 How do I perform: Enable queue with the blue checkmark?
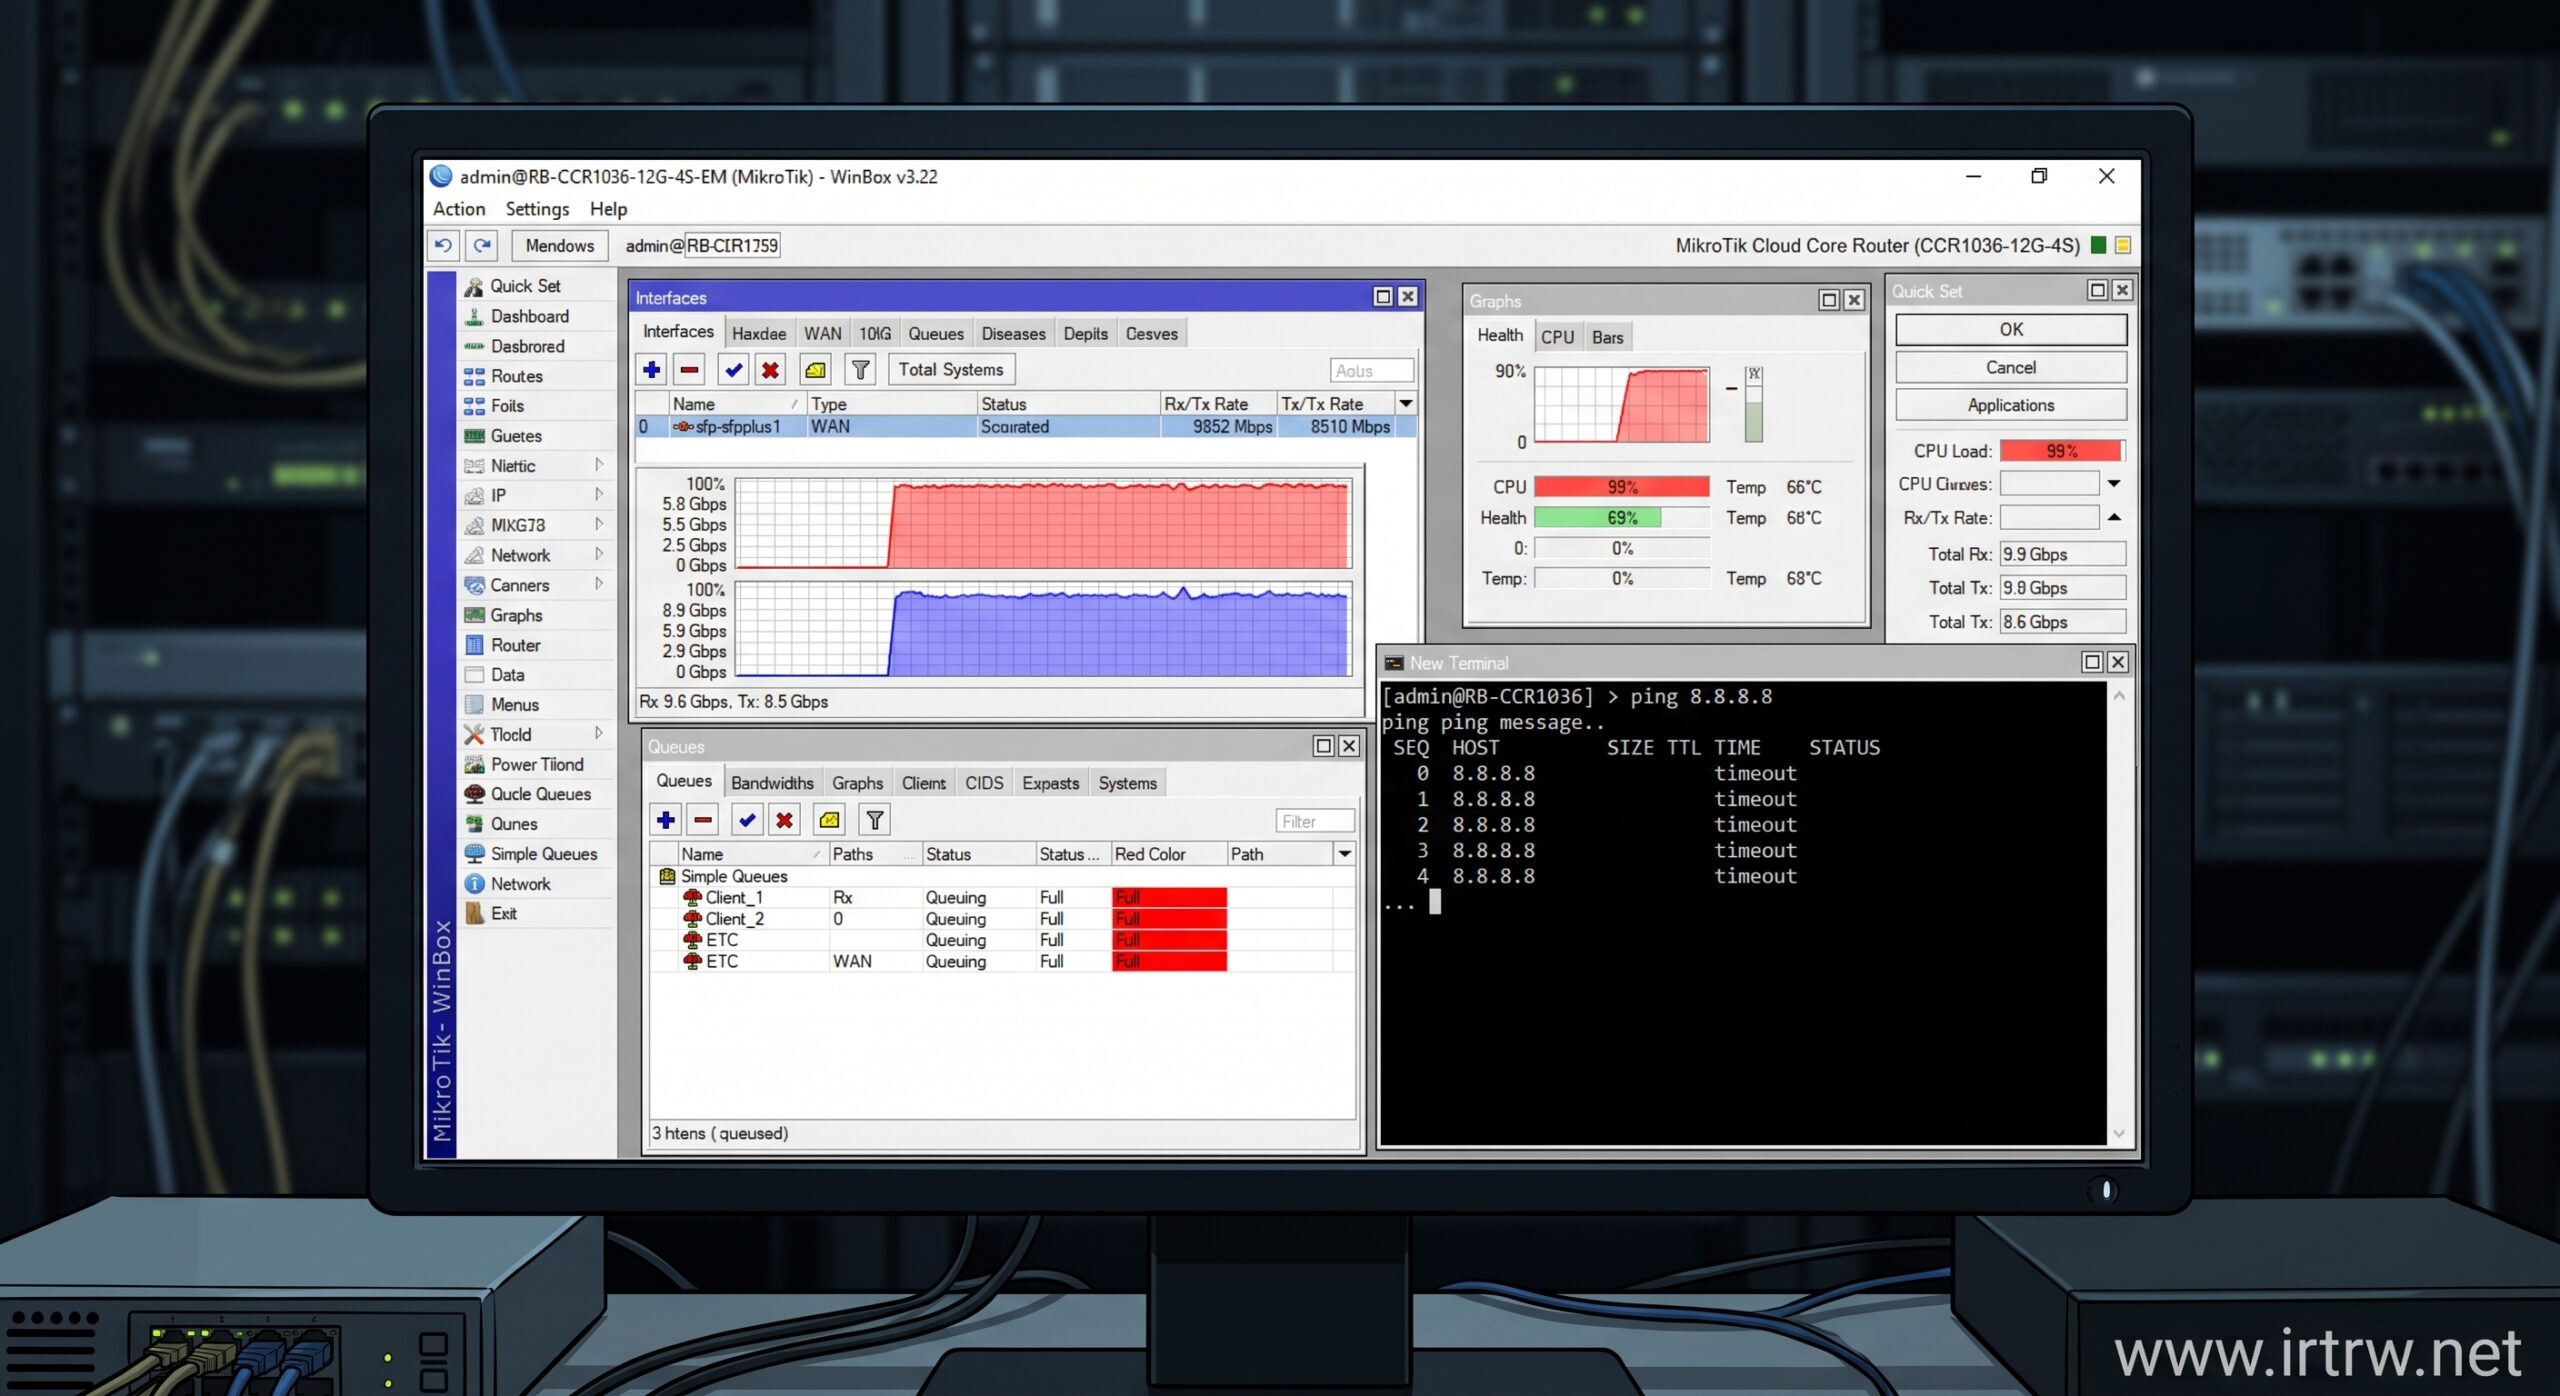[747, 821]
